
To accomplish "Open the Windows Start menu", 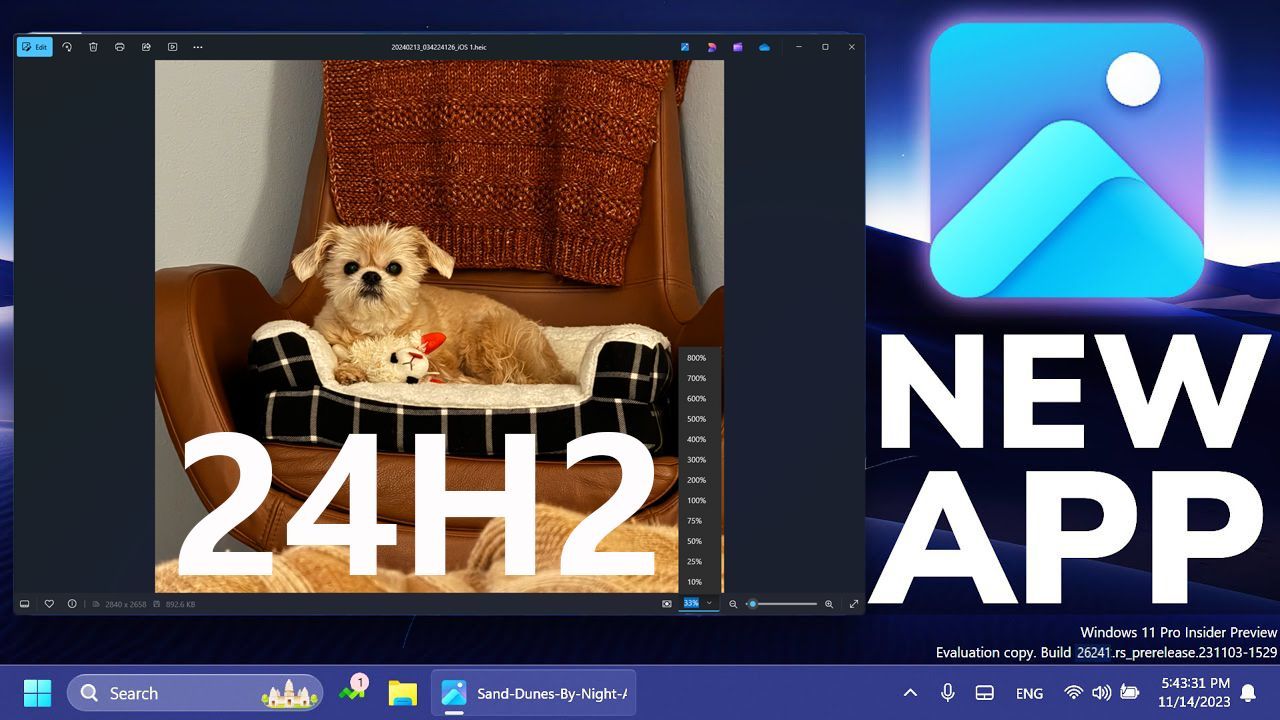I will pos(38,693).
